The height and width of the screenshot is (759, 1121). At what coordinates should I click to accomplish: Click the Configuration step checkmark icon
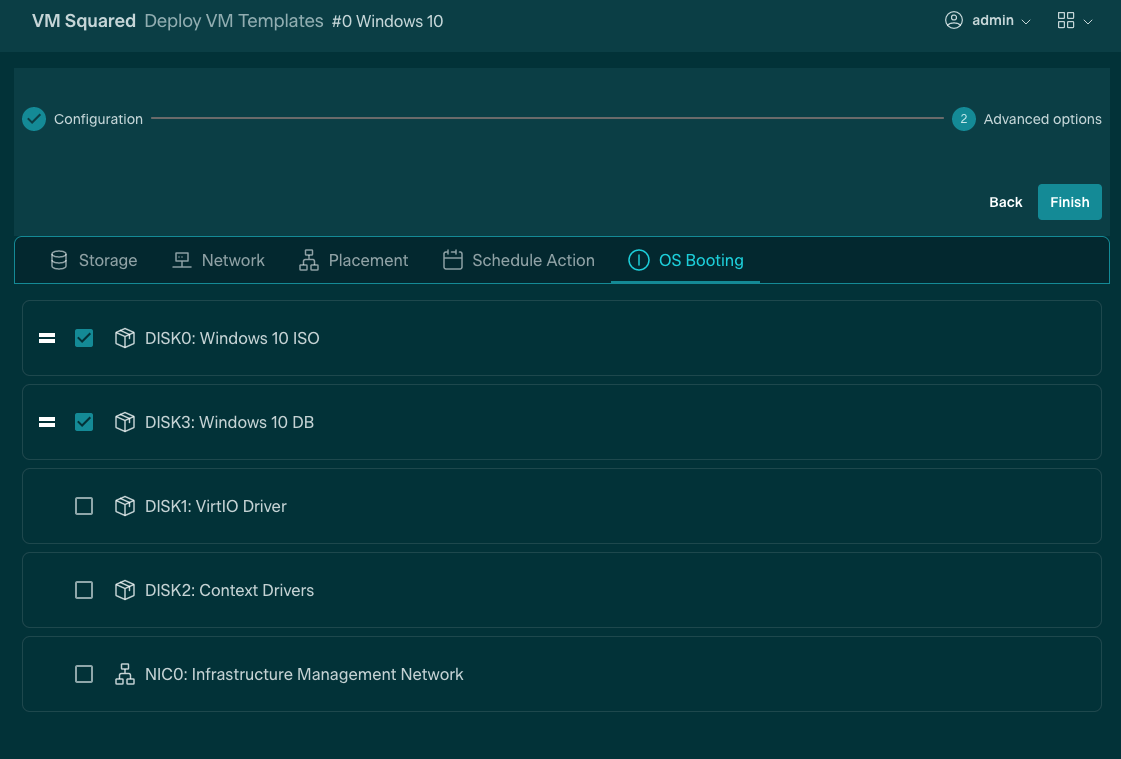pyautogui.click(x=34, y=119)
